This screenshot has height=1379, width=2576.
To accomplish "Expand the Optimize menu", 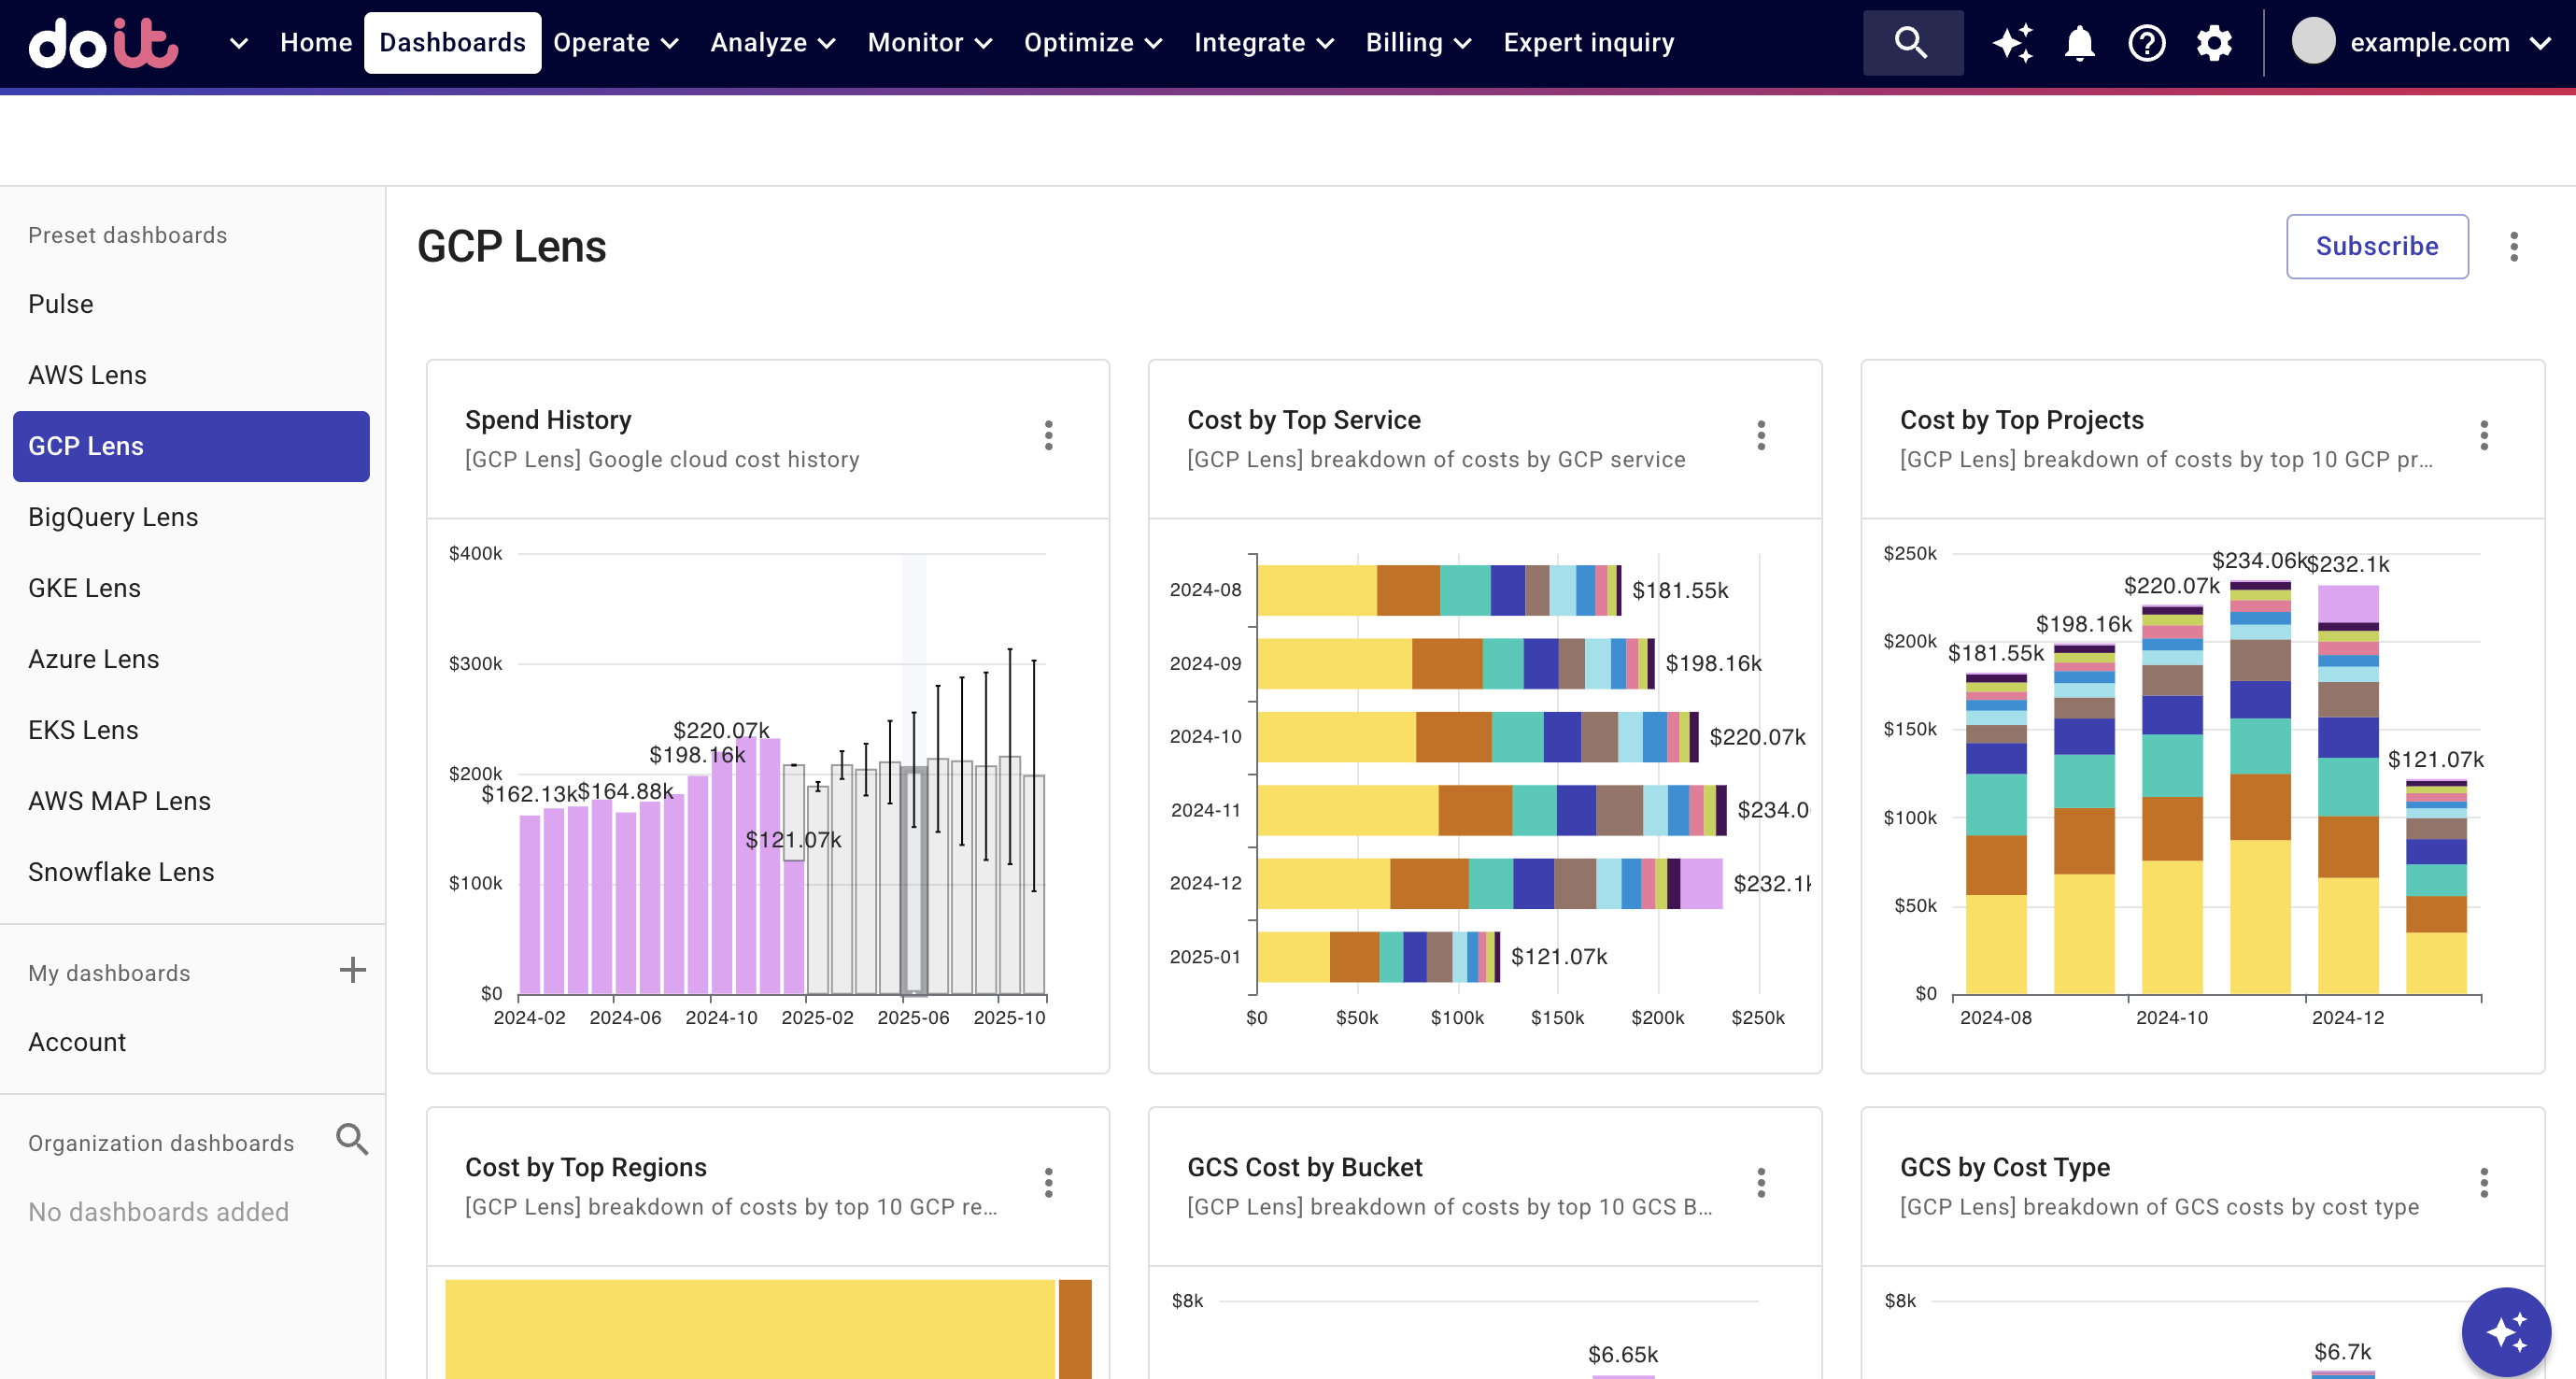I will click(1093, 43).
